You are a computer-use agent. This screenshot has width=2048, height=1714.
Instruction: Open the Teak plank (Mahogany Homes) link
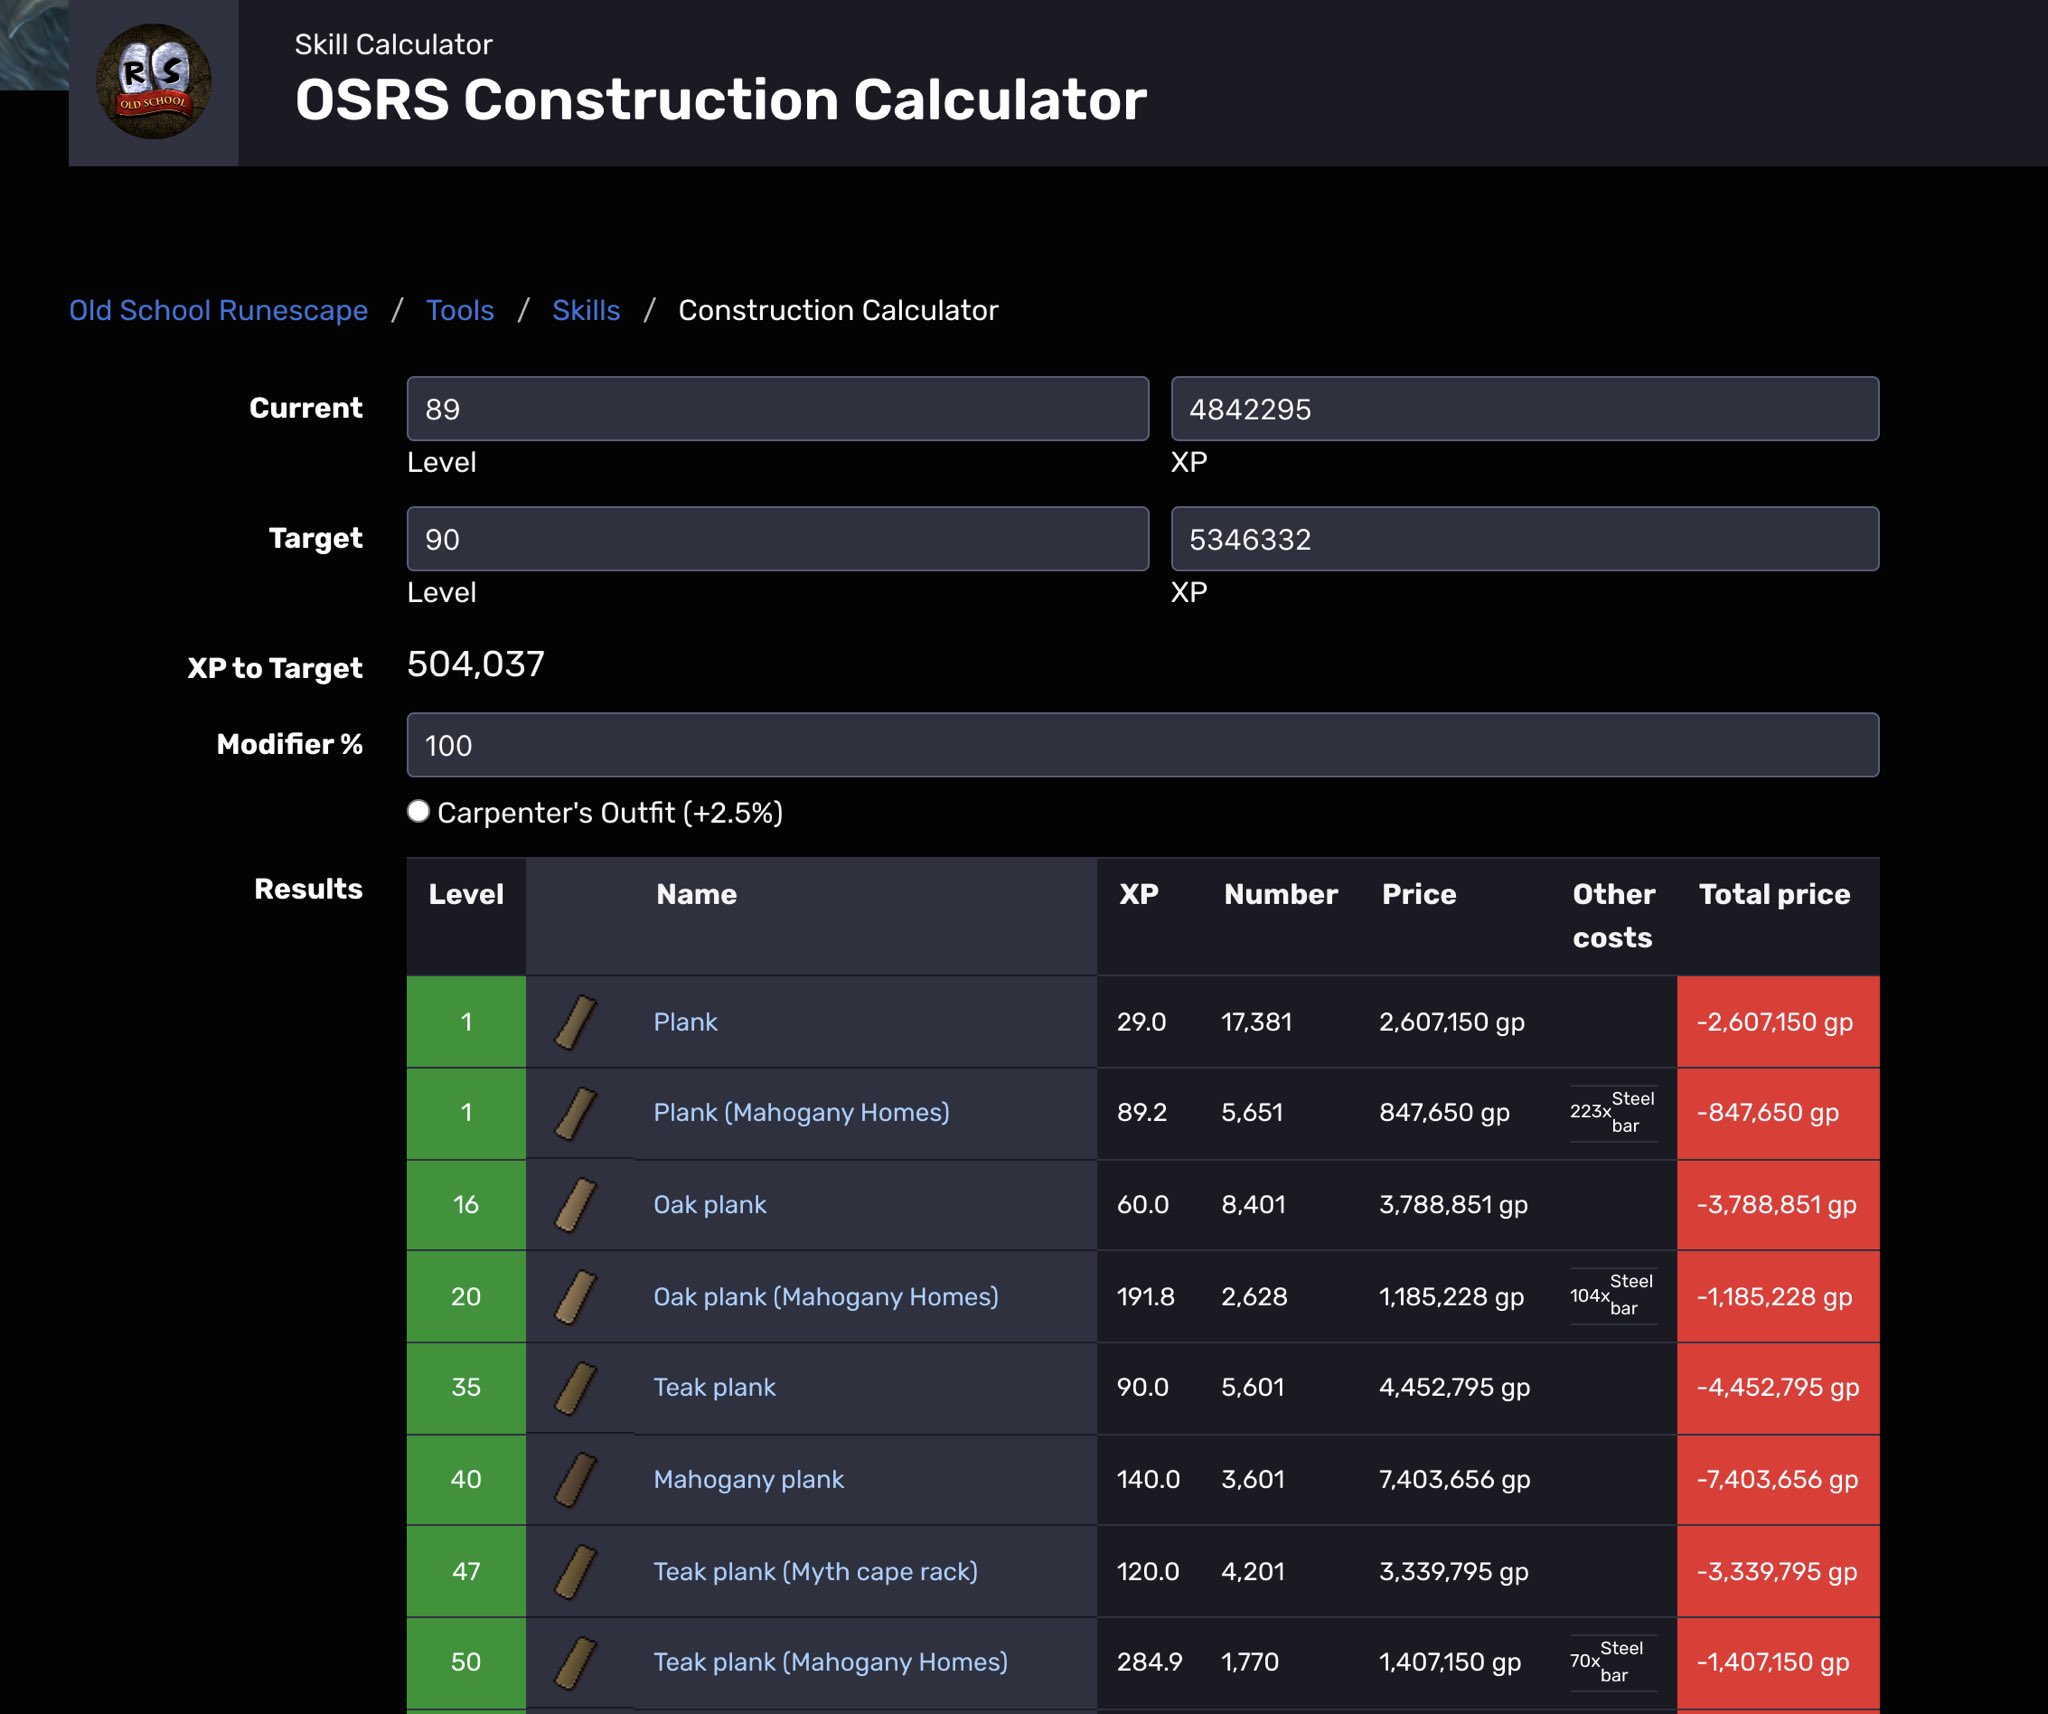(x=830, y=1661)
